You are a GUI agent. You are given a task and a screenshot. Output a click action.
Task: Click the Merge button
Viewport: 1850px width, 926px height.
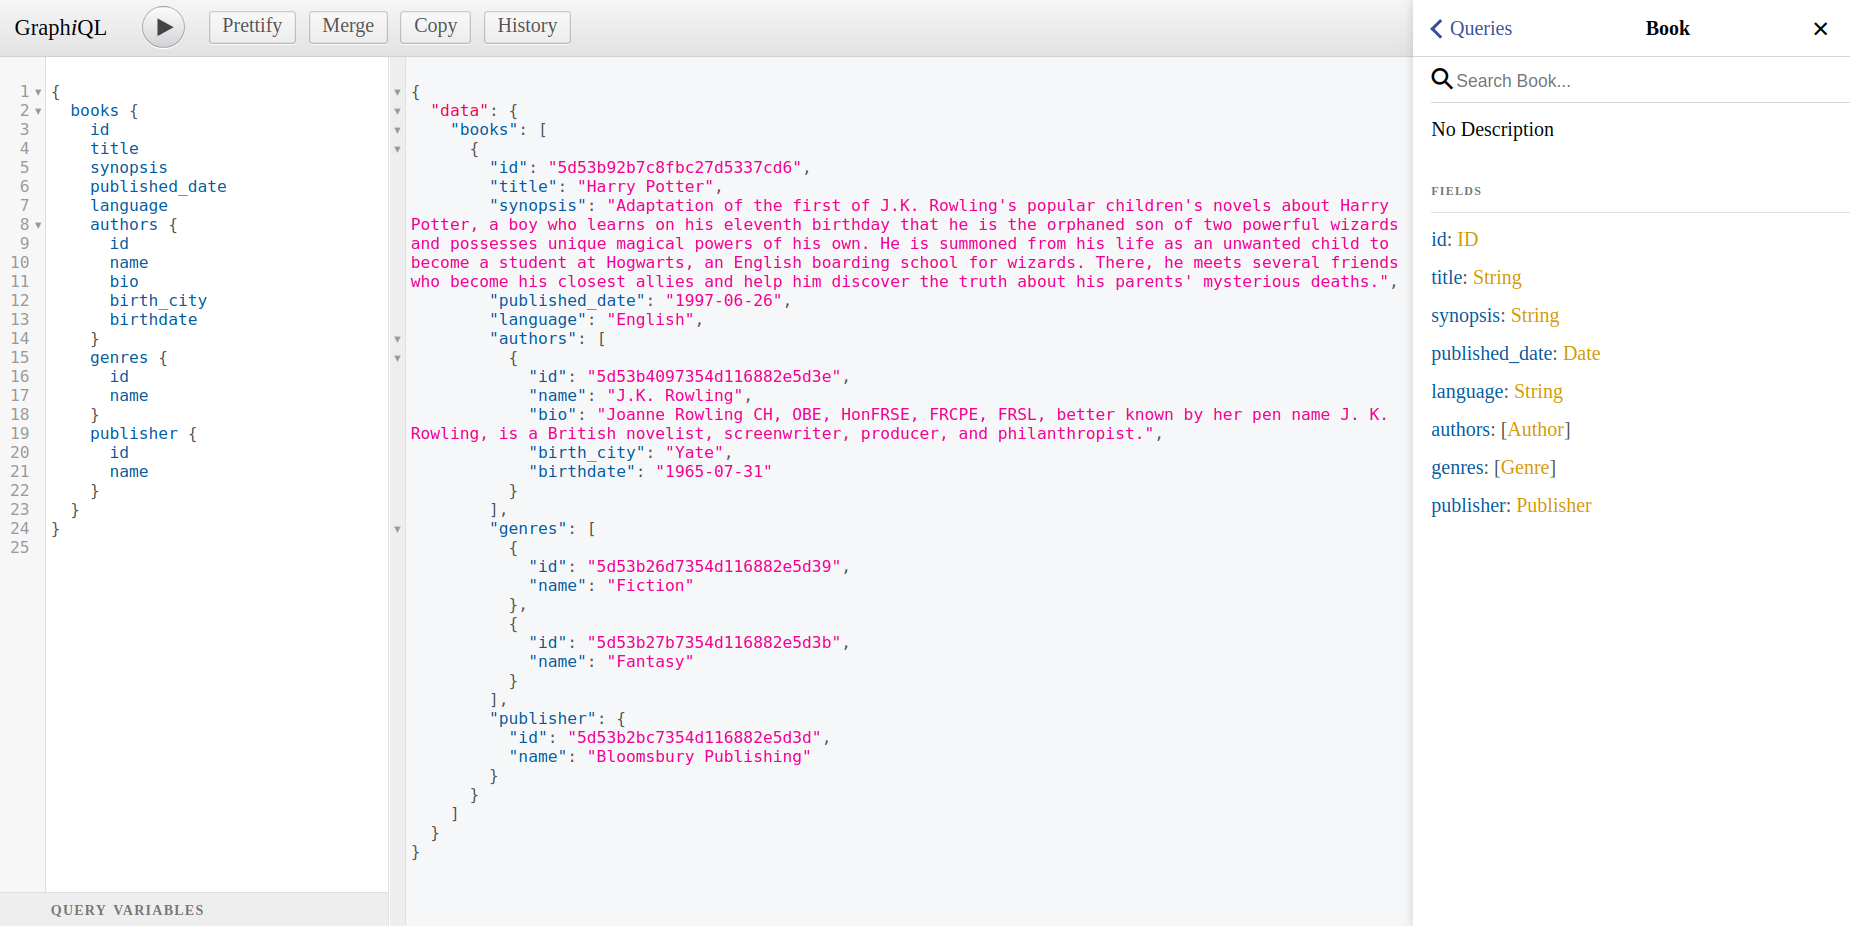[348, 26]
